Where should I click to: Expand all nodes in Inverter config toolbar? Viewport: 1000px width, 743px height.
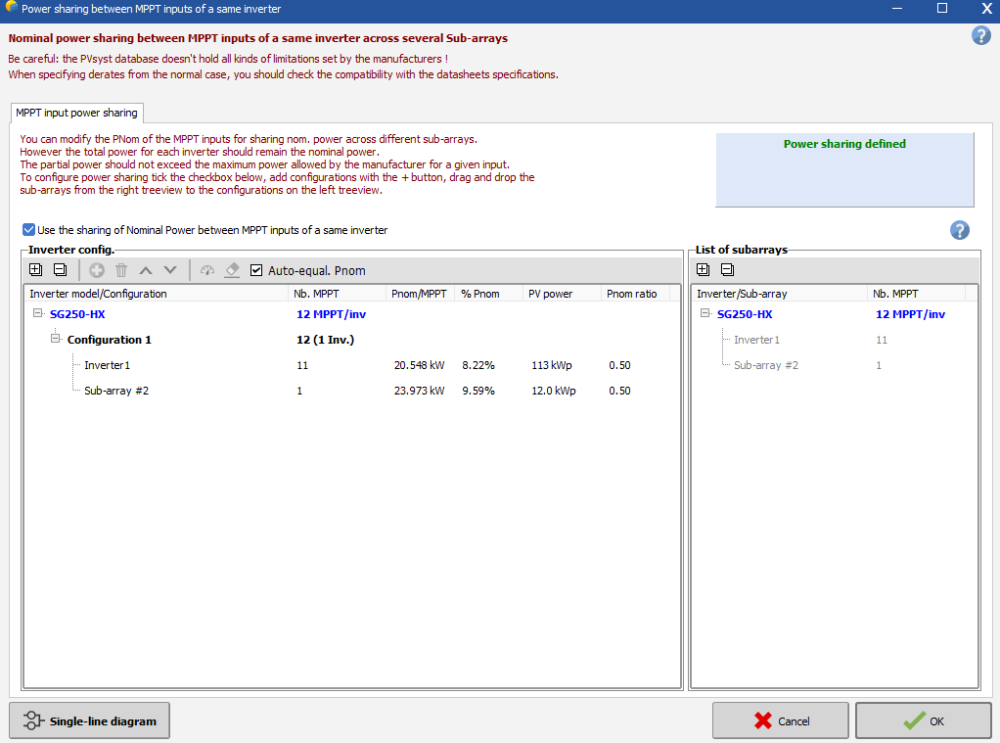[x=36, y=270]
